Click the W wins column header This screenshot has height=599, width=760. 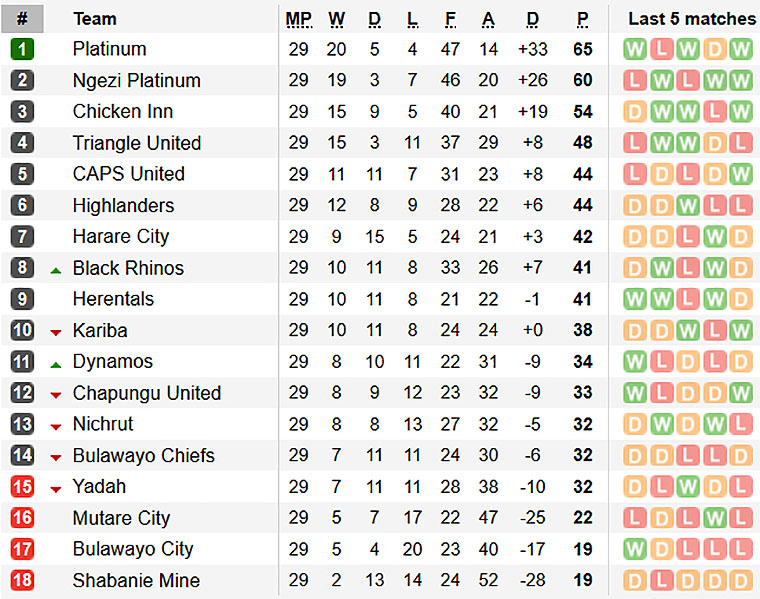[x=336, y=19]
